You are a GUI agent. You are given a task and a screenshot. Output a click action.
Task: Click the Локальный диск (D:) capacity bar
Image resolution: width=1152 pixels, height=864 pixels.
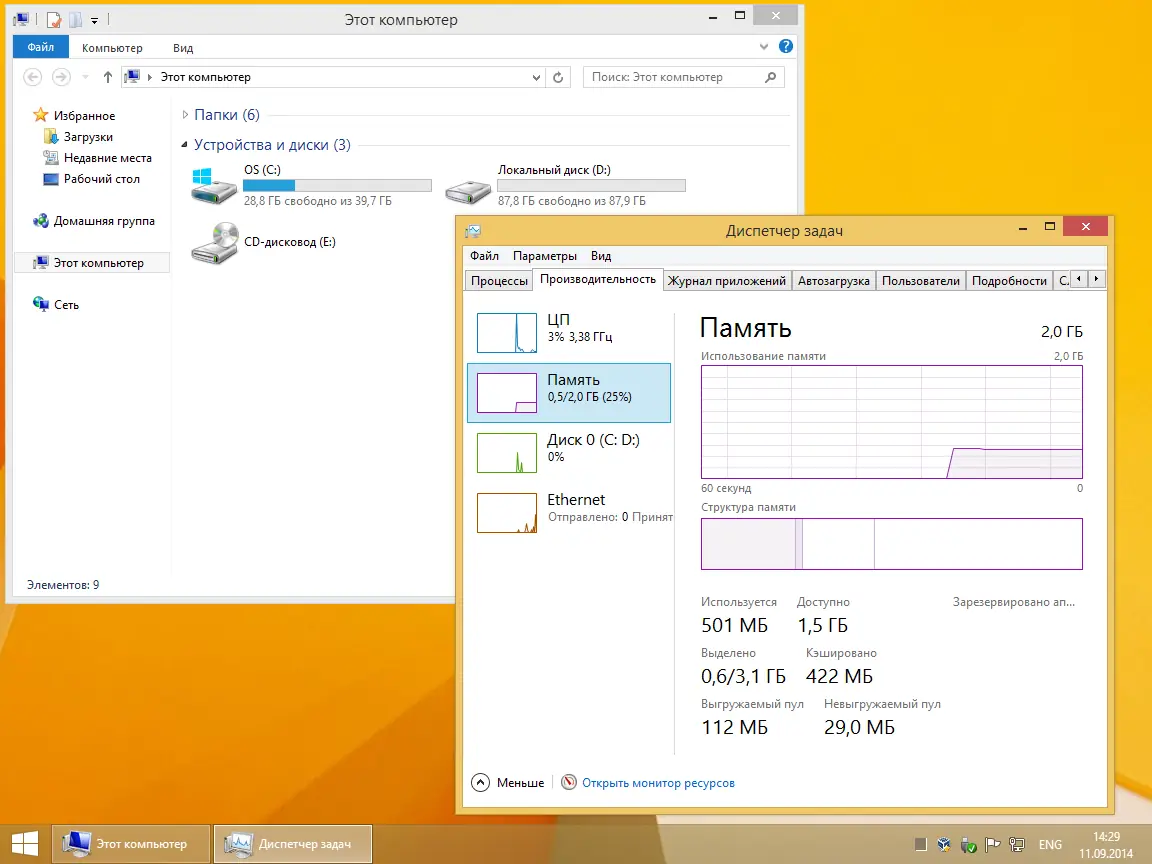point(591,185)
